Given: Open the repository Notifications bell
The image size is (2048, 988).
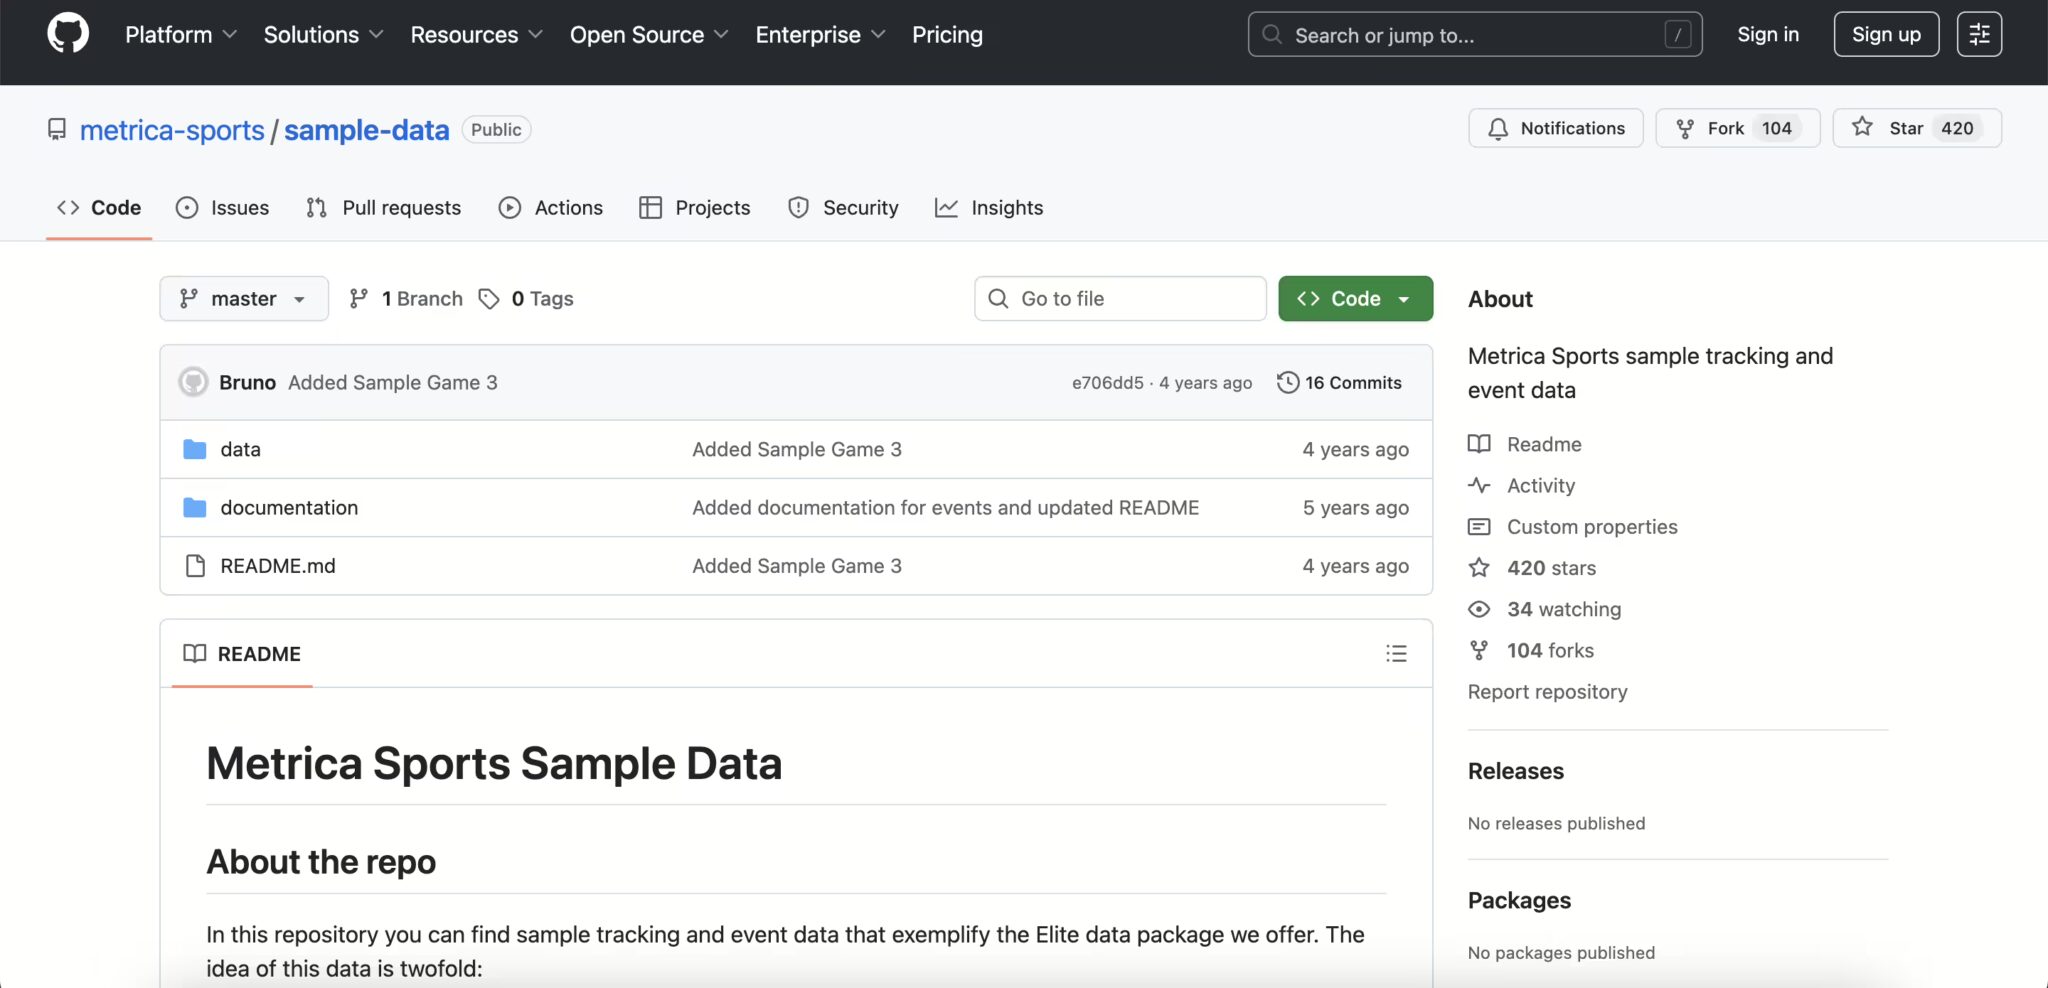Looking at the screenshot, I should point(1498,128).
